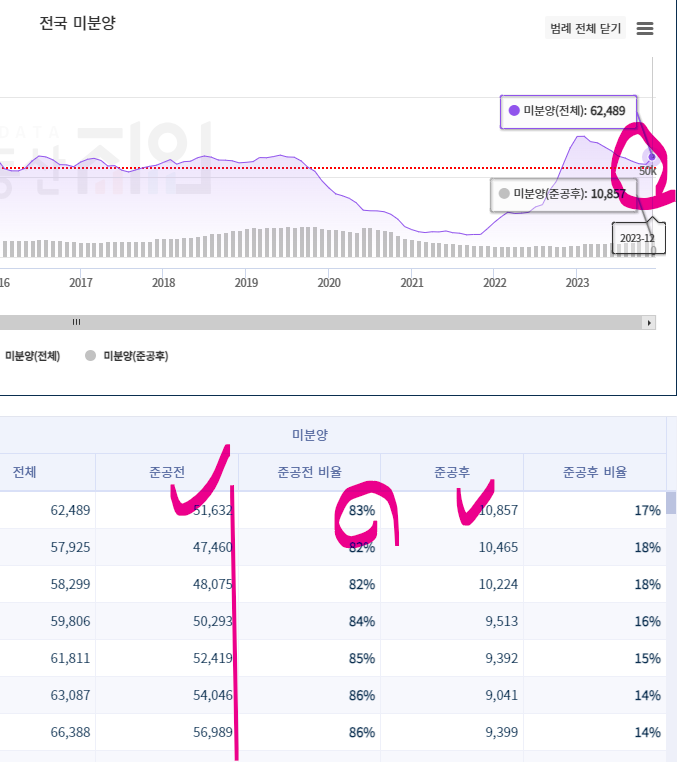The width and height of the screenshot is (678, 762).
Task: Click the 미분양 group header
Action: [310, 434]
